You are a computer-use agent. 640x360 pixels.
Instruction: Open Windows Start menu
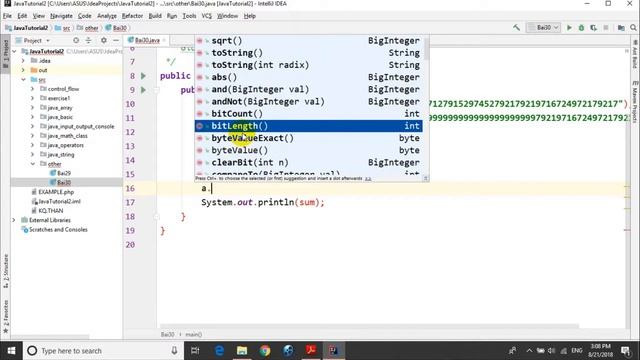tap(11, 351)
